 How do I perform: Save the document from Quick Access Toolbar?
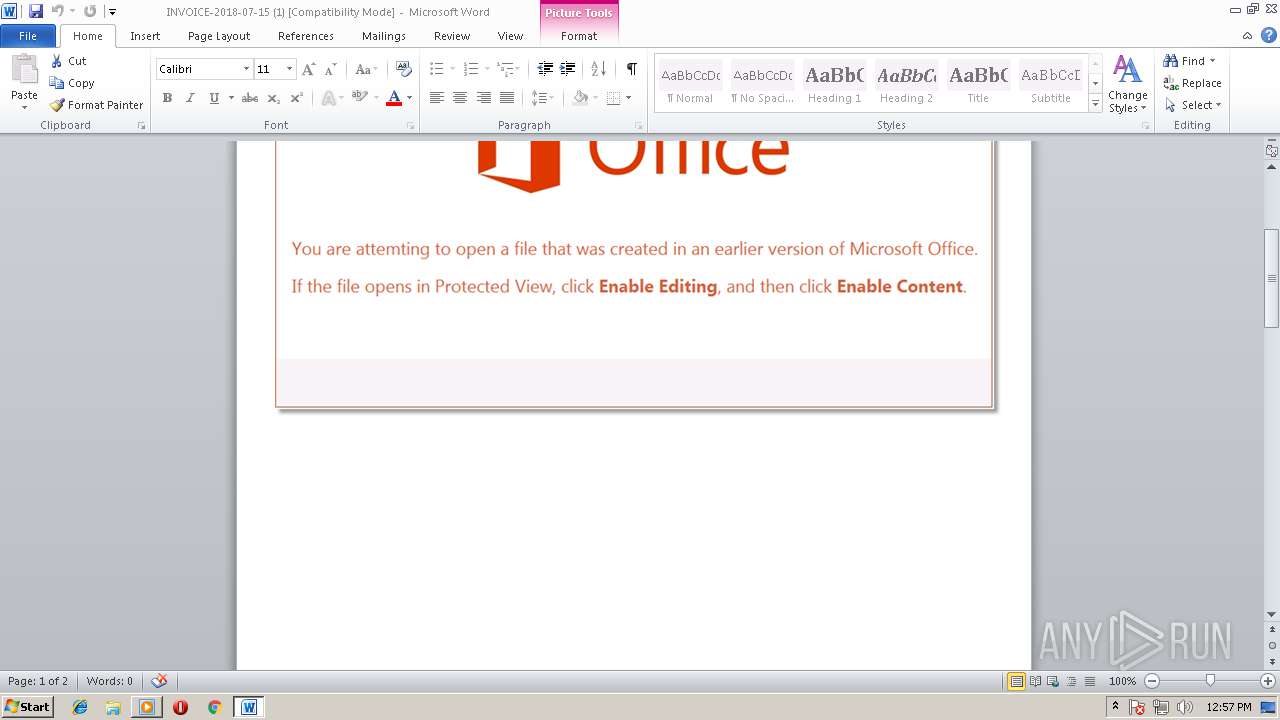coord(36,11)
